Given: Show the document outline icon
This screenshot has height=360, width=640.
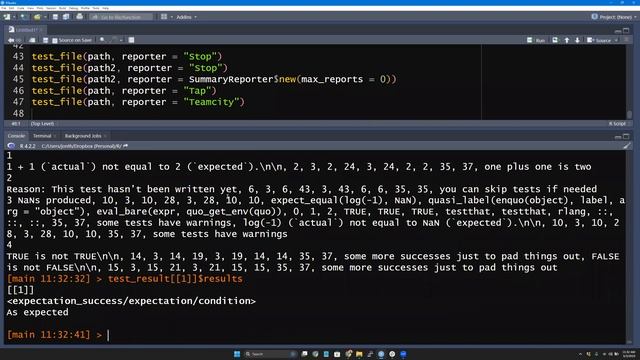Looking at the screenshot, I should click(627, 40).
